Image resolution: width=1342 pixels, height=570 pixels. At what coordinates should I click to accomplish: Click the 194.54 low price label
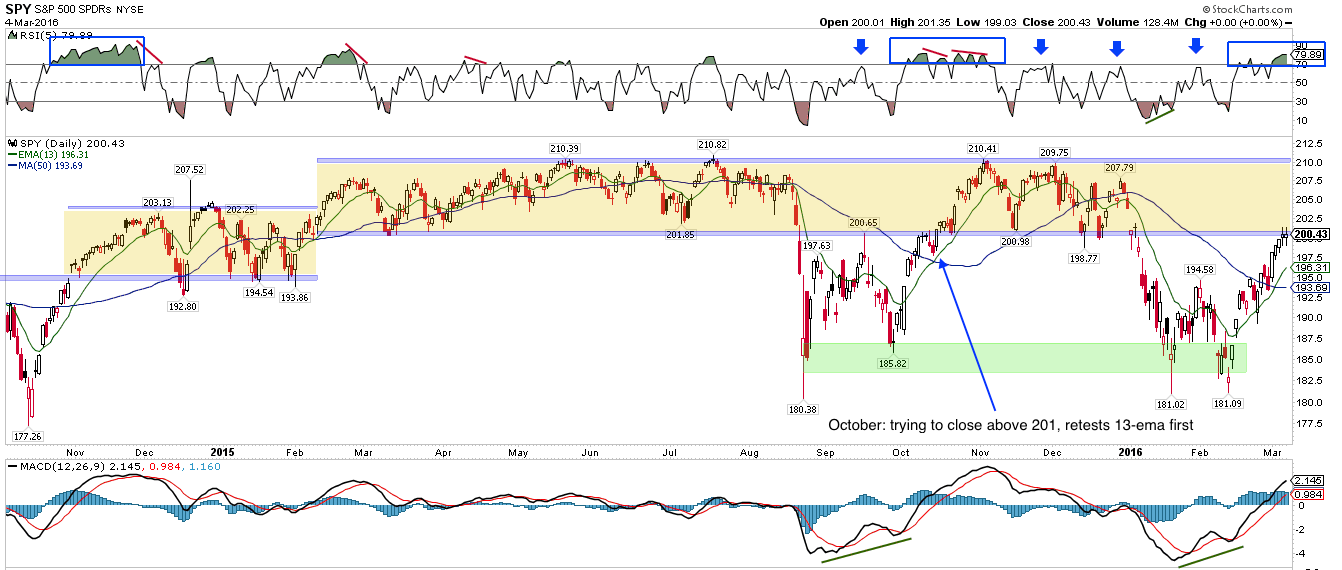click(x=258, y=292)
